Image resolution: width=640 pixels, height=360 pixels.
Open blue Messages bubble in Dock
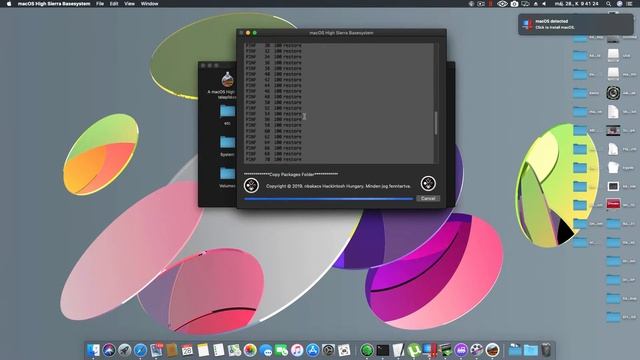click(x=266, y=350)
